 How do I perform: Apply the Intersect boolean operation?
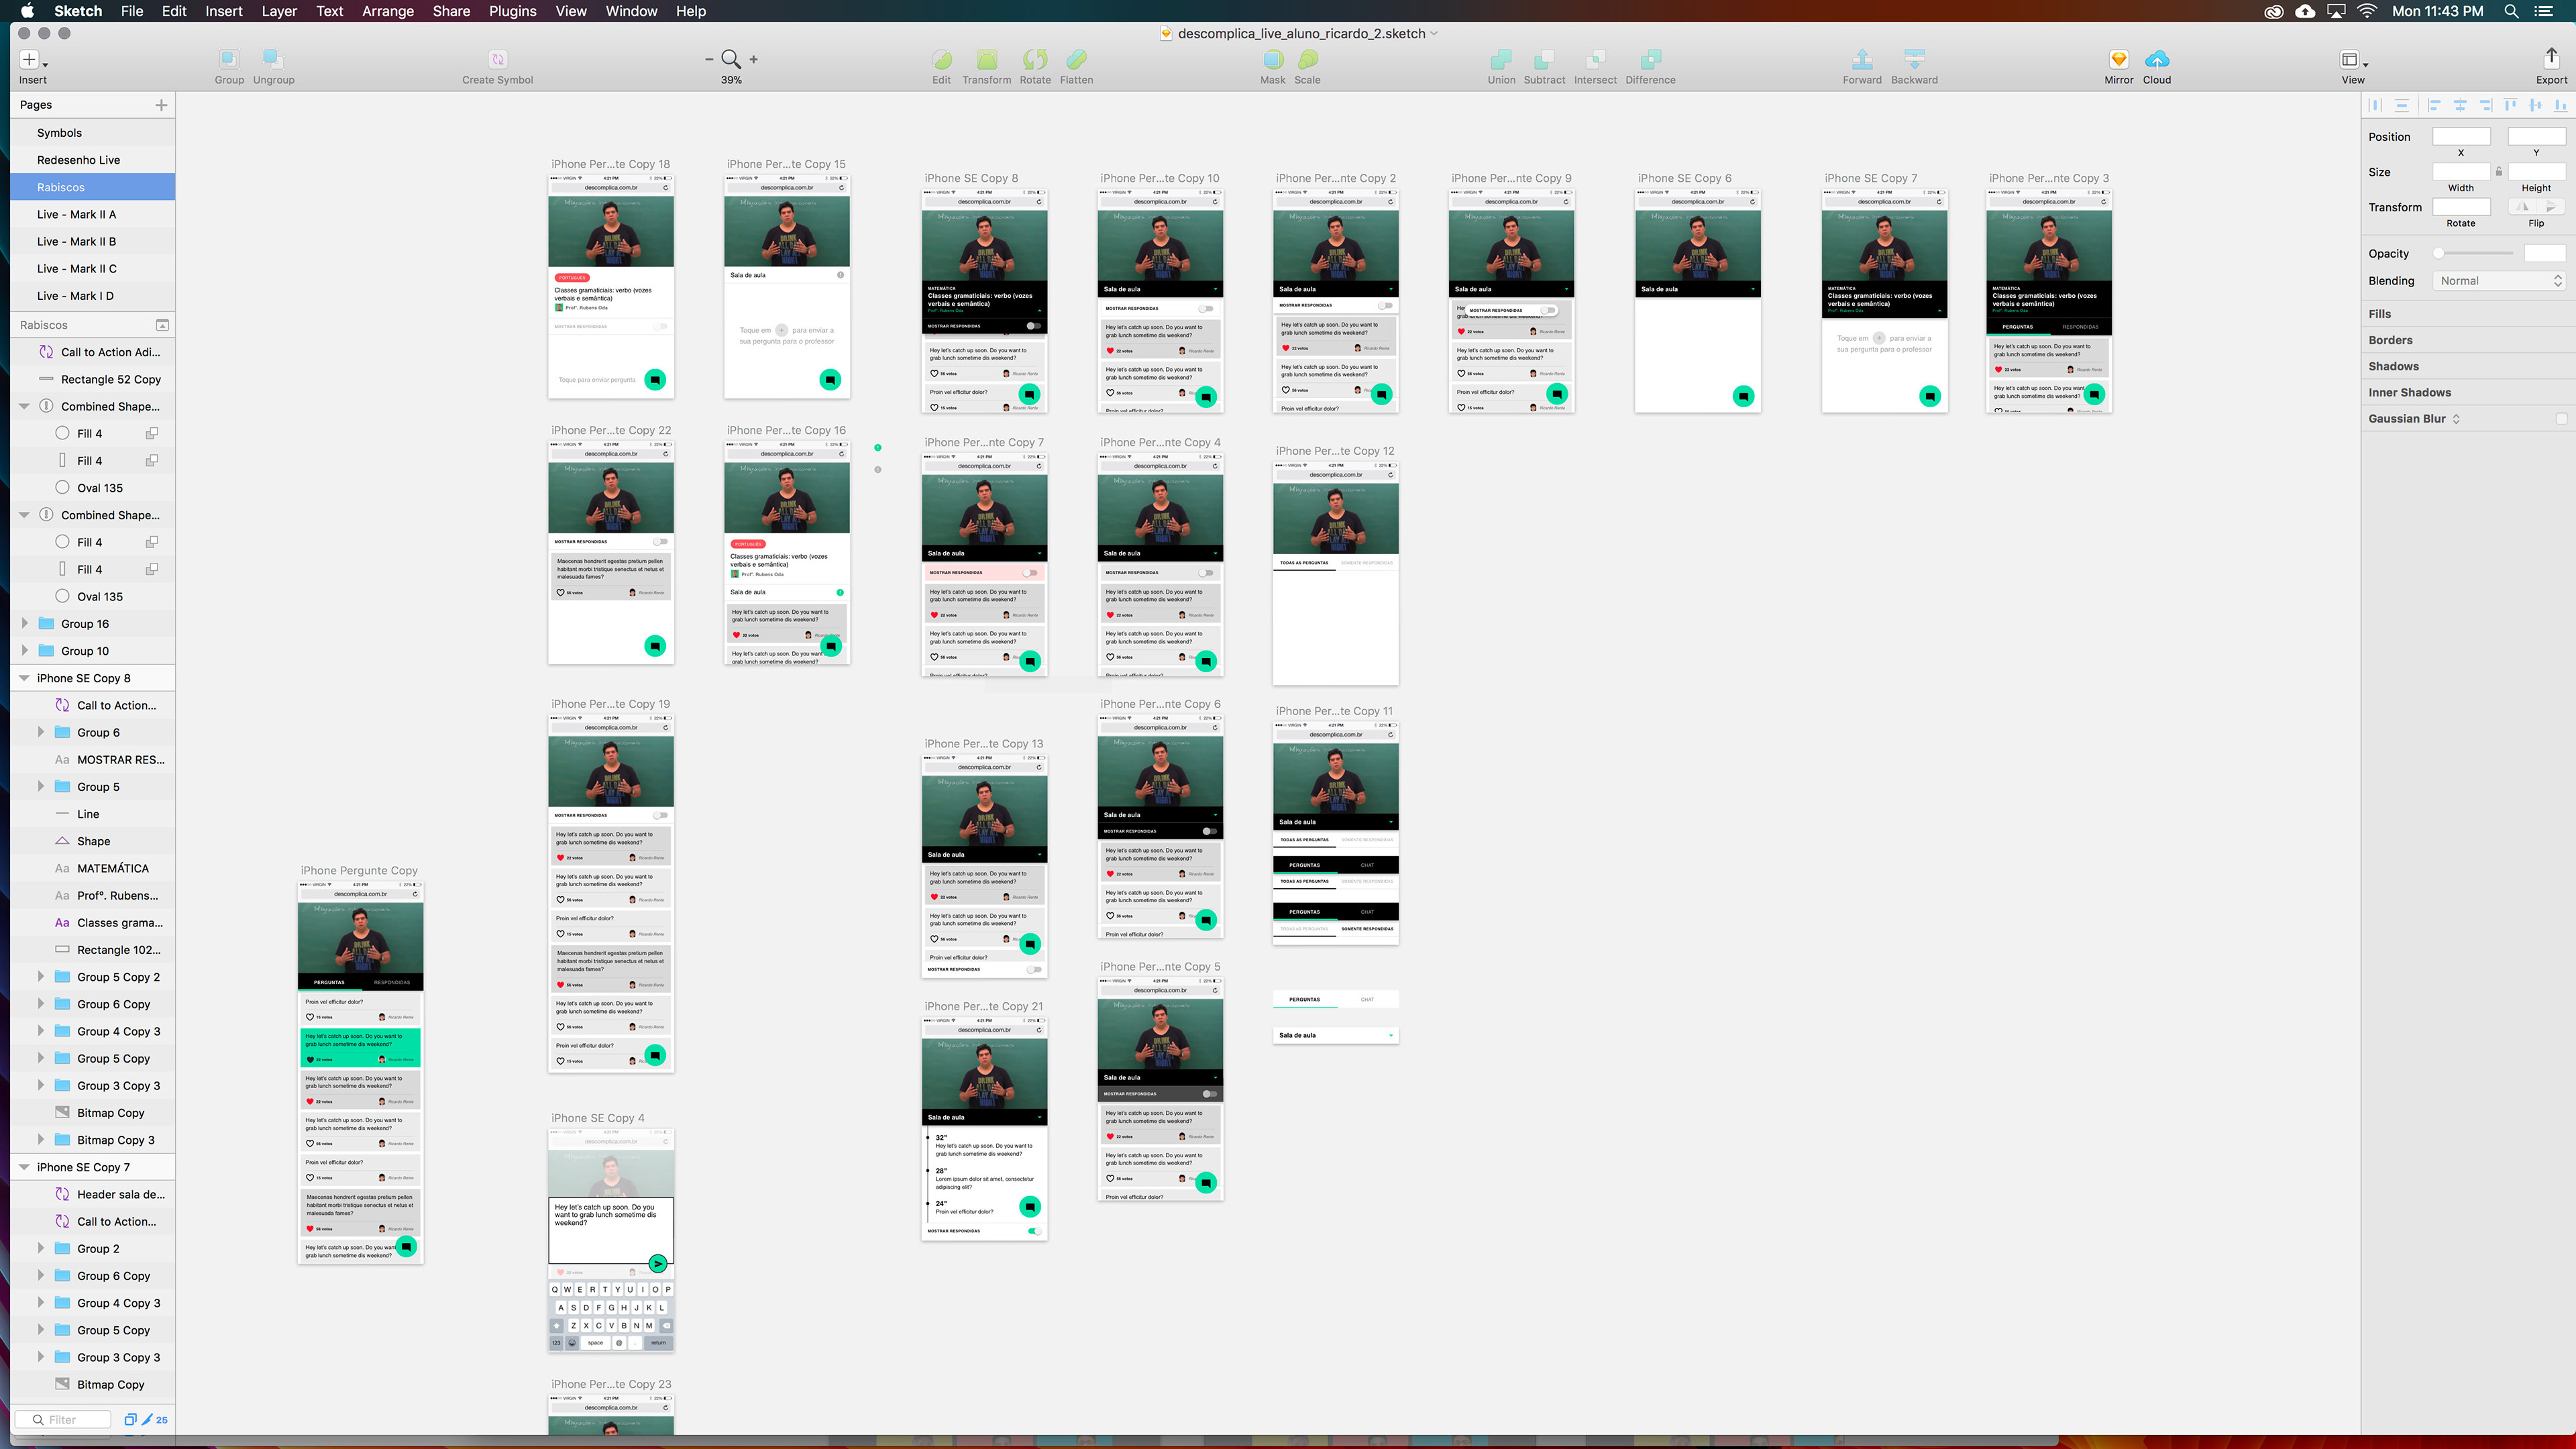pos(1595,59)
